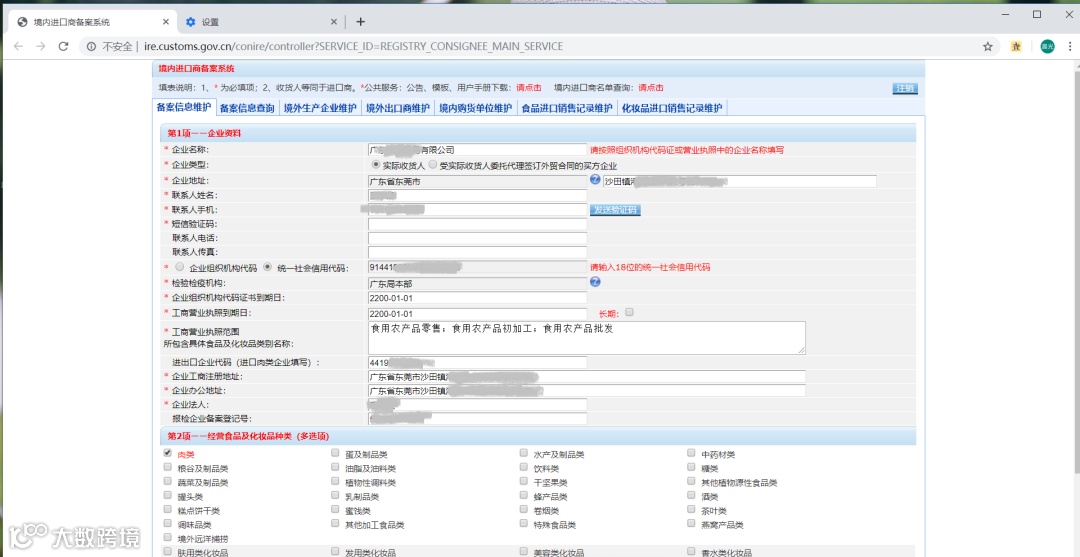Click 请点击 link after 境内进口商名单查询
Screen dimensions: 1080x557
(x=651, y=88)
